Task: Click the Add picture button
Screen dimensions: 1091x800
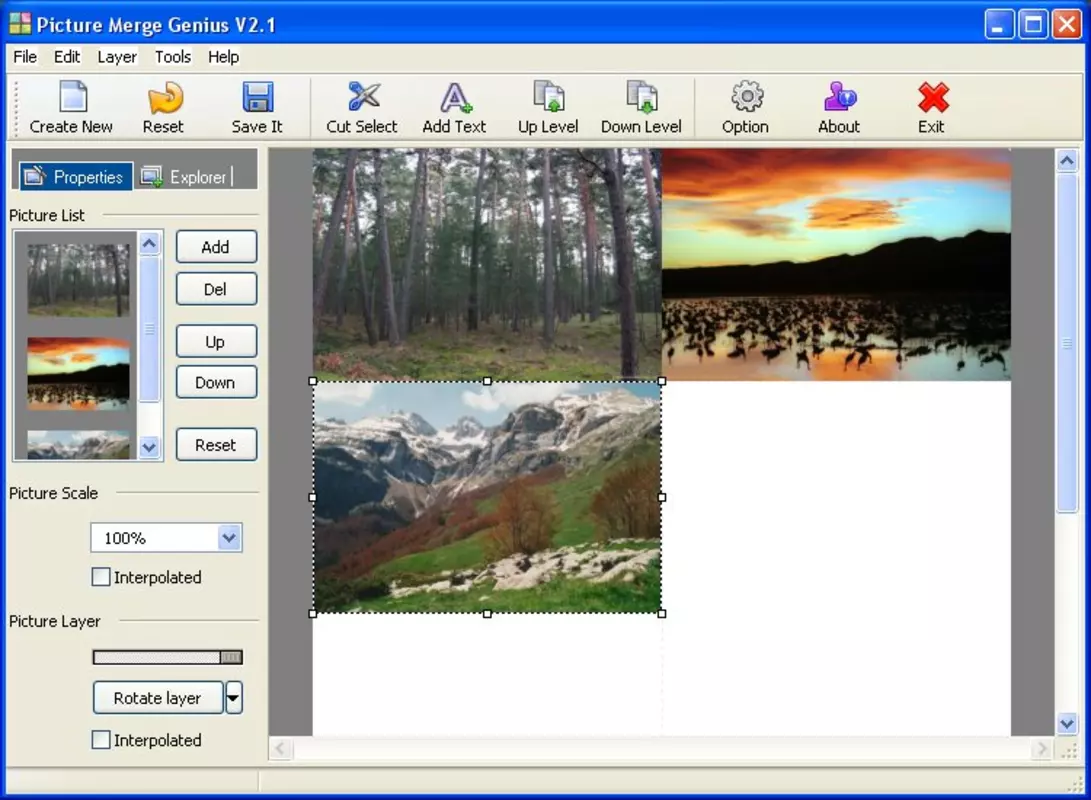Action: point(216,247)
